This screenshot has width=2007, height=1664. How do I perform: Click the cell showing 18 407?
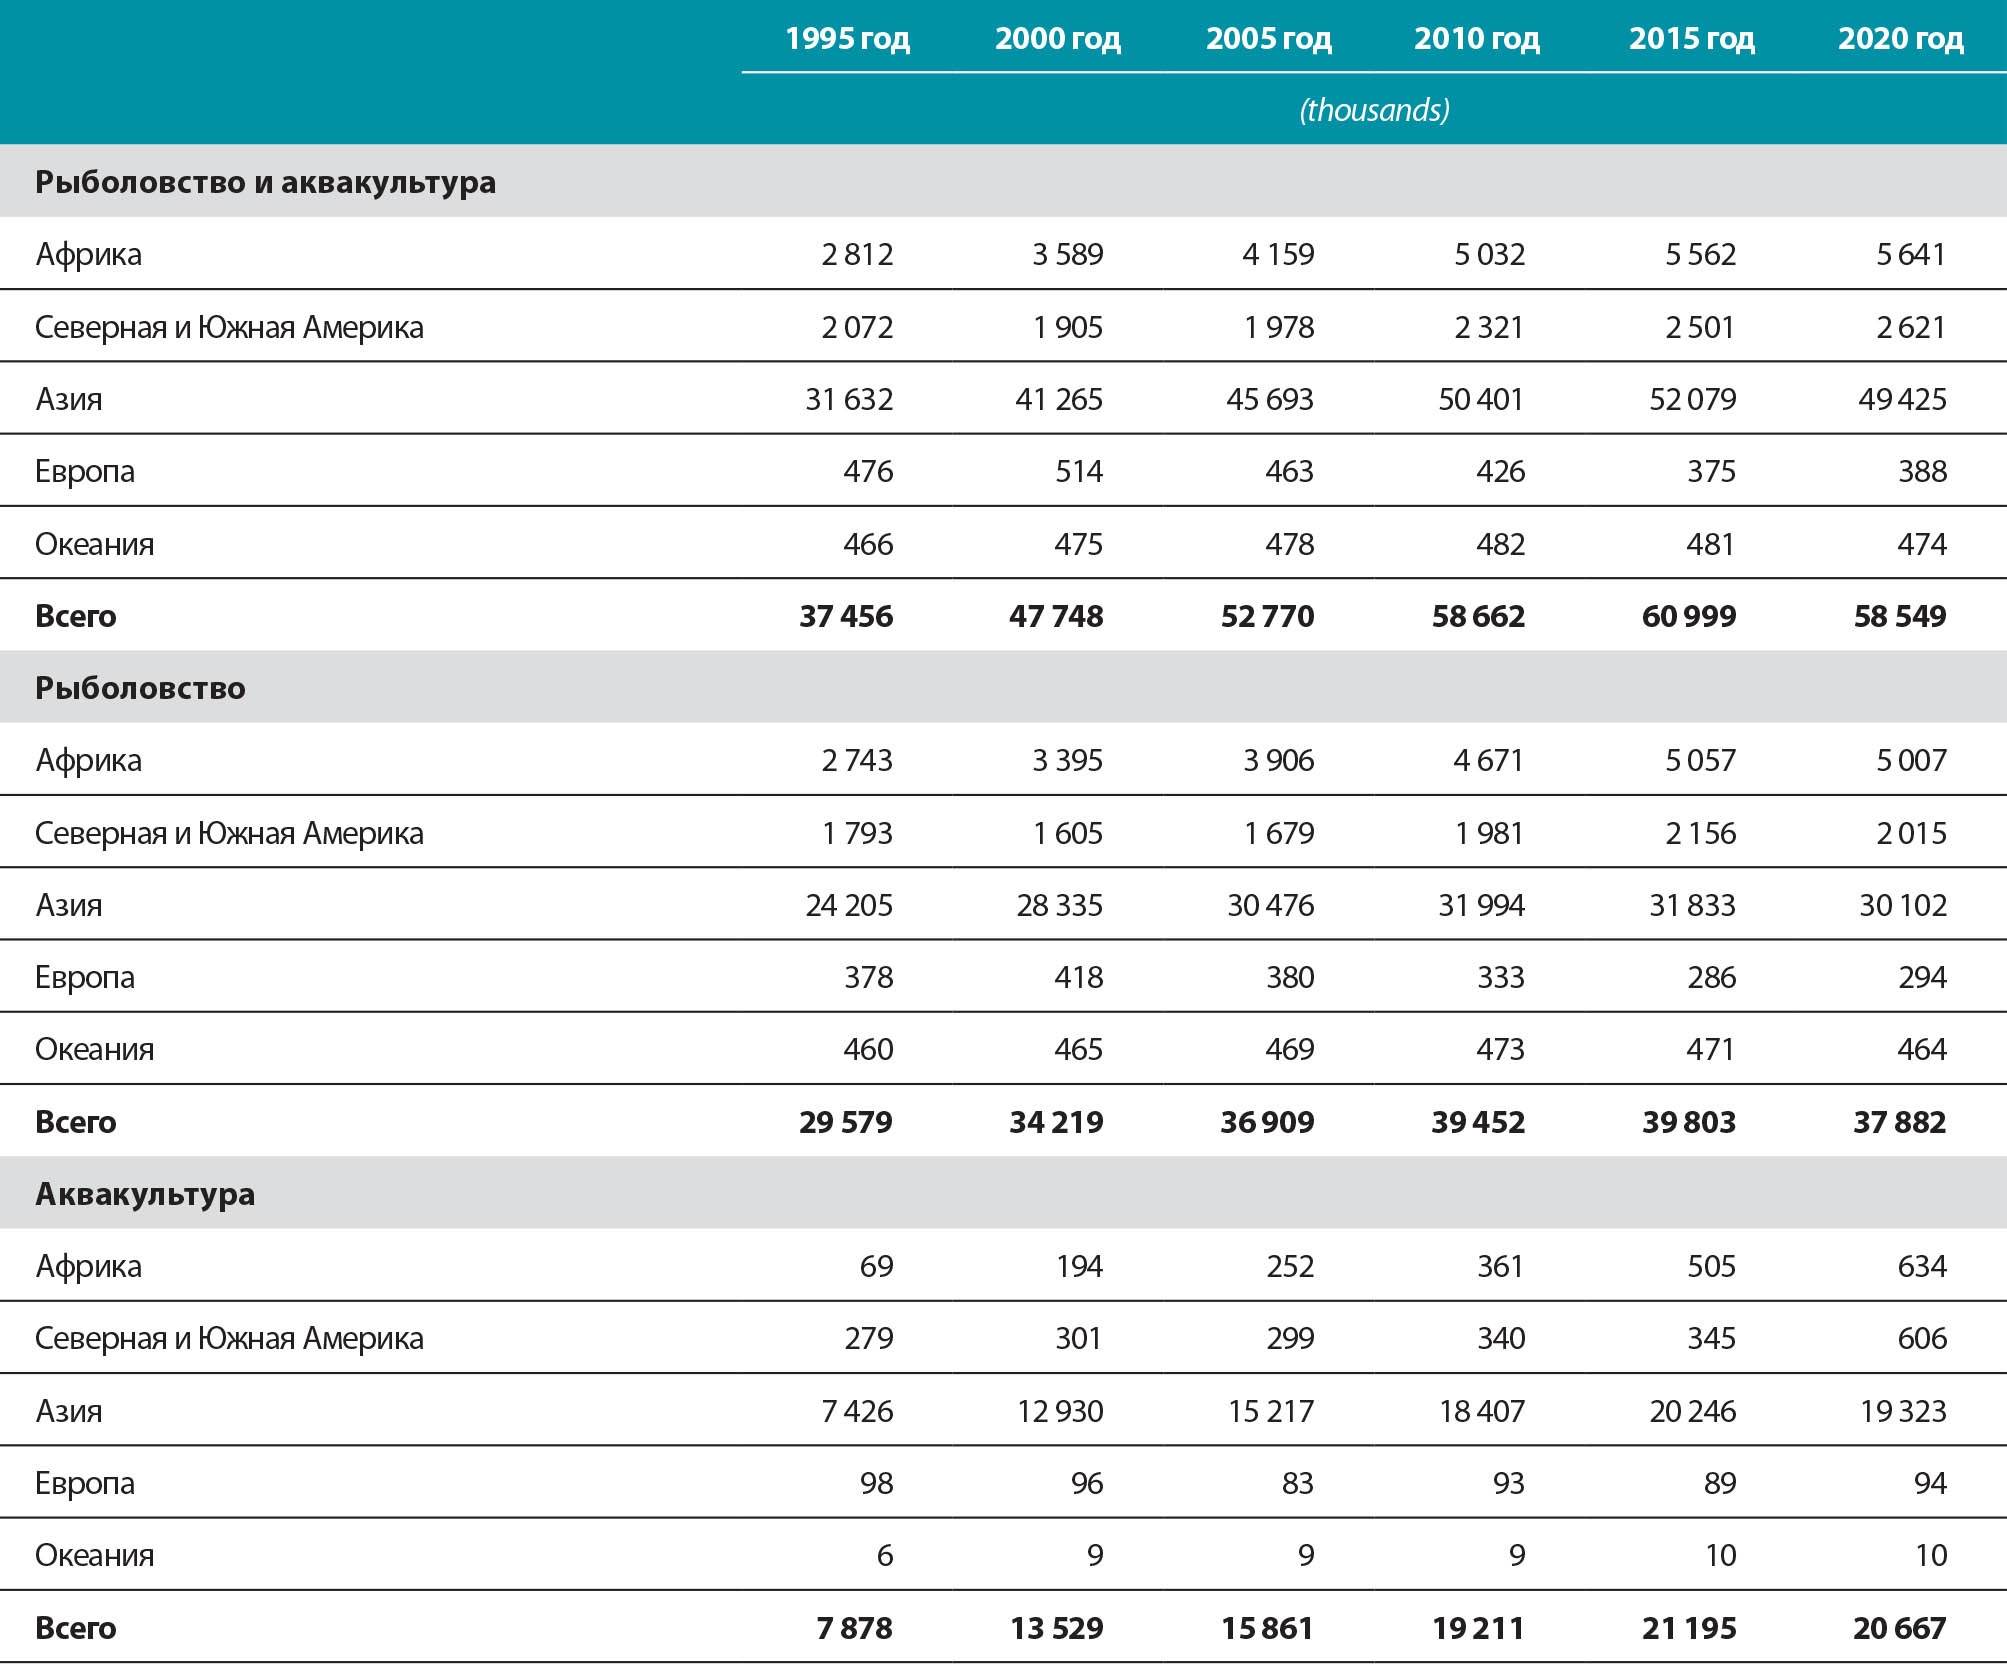[x=1482, y=1411]
